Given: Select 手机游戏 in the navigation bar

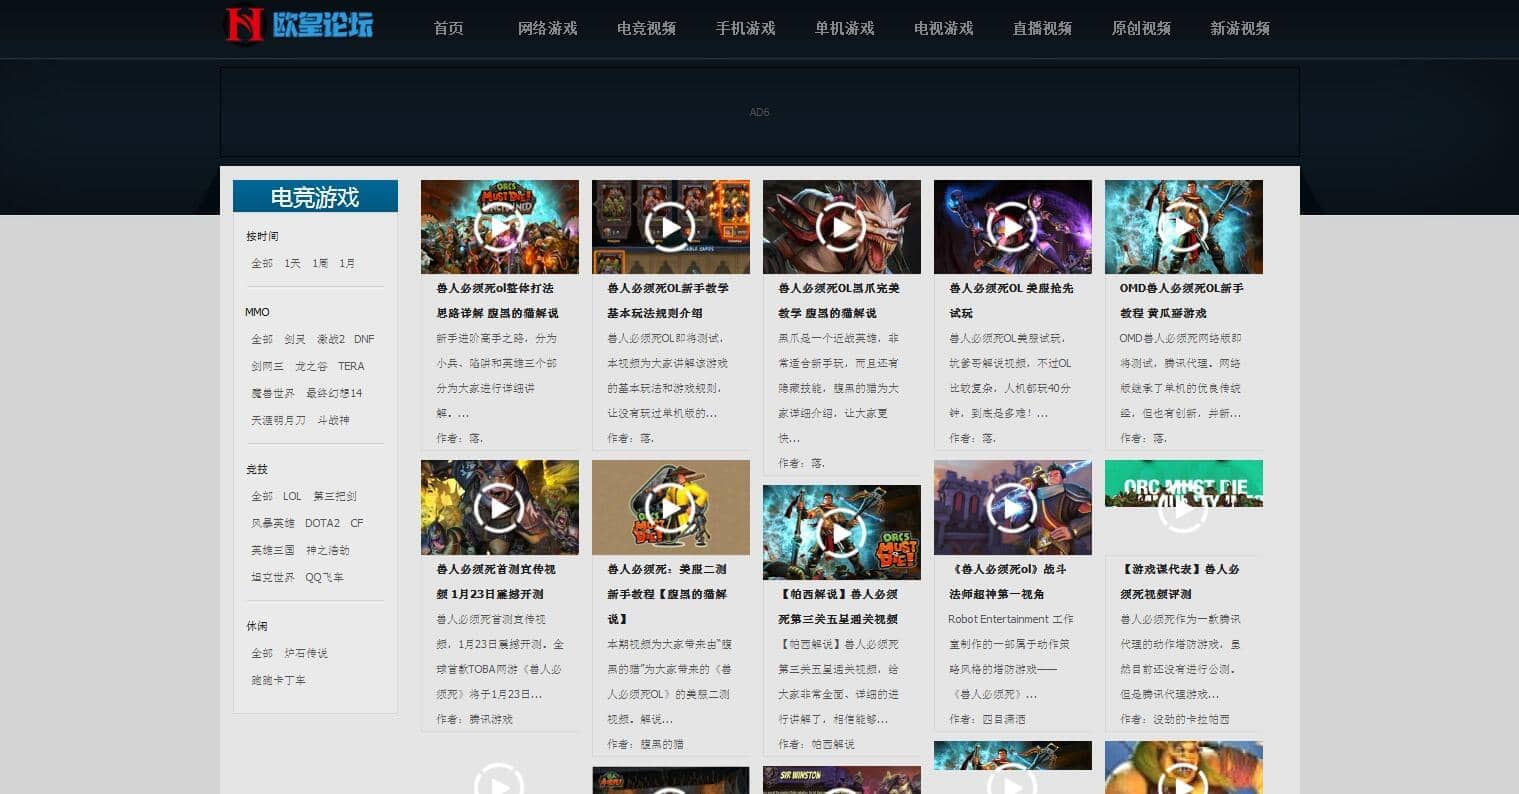Looking at the screenshot, I should (x=746, y=28).
